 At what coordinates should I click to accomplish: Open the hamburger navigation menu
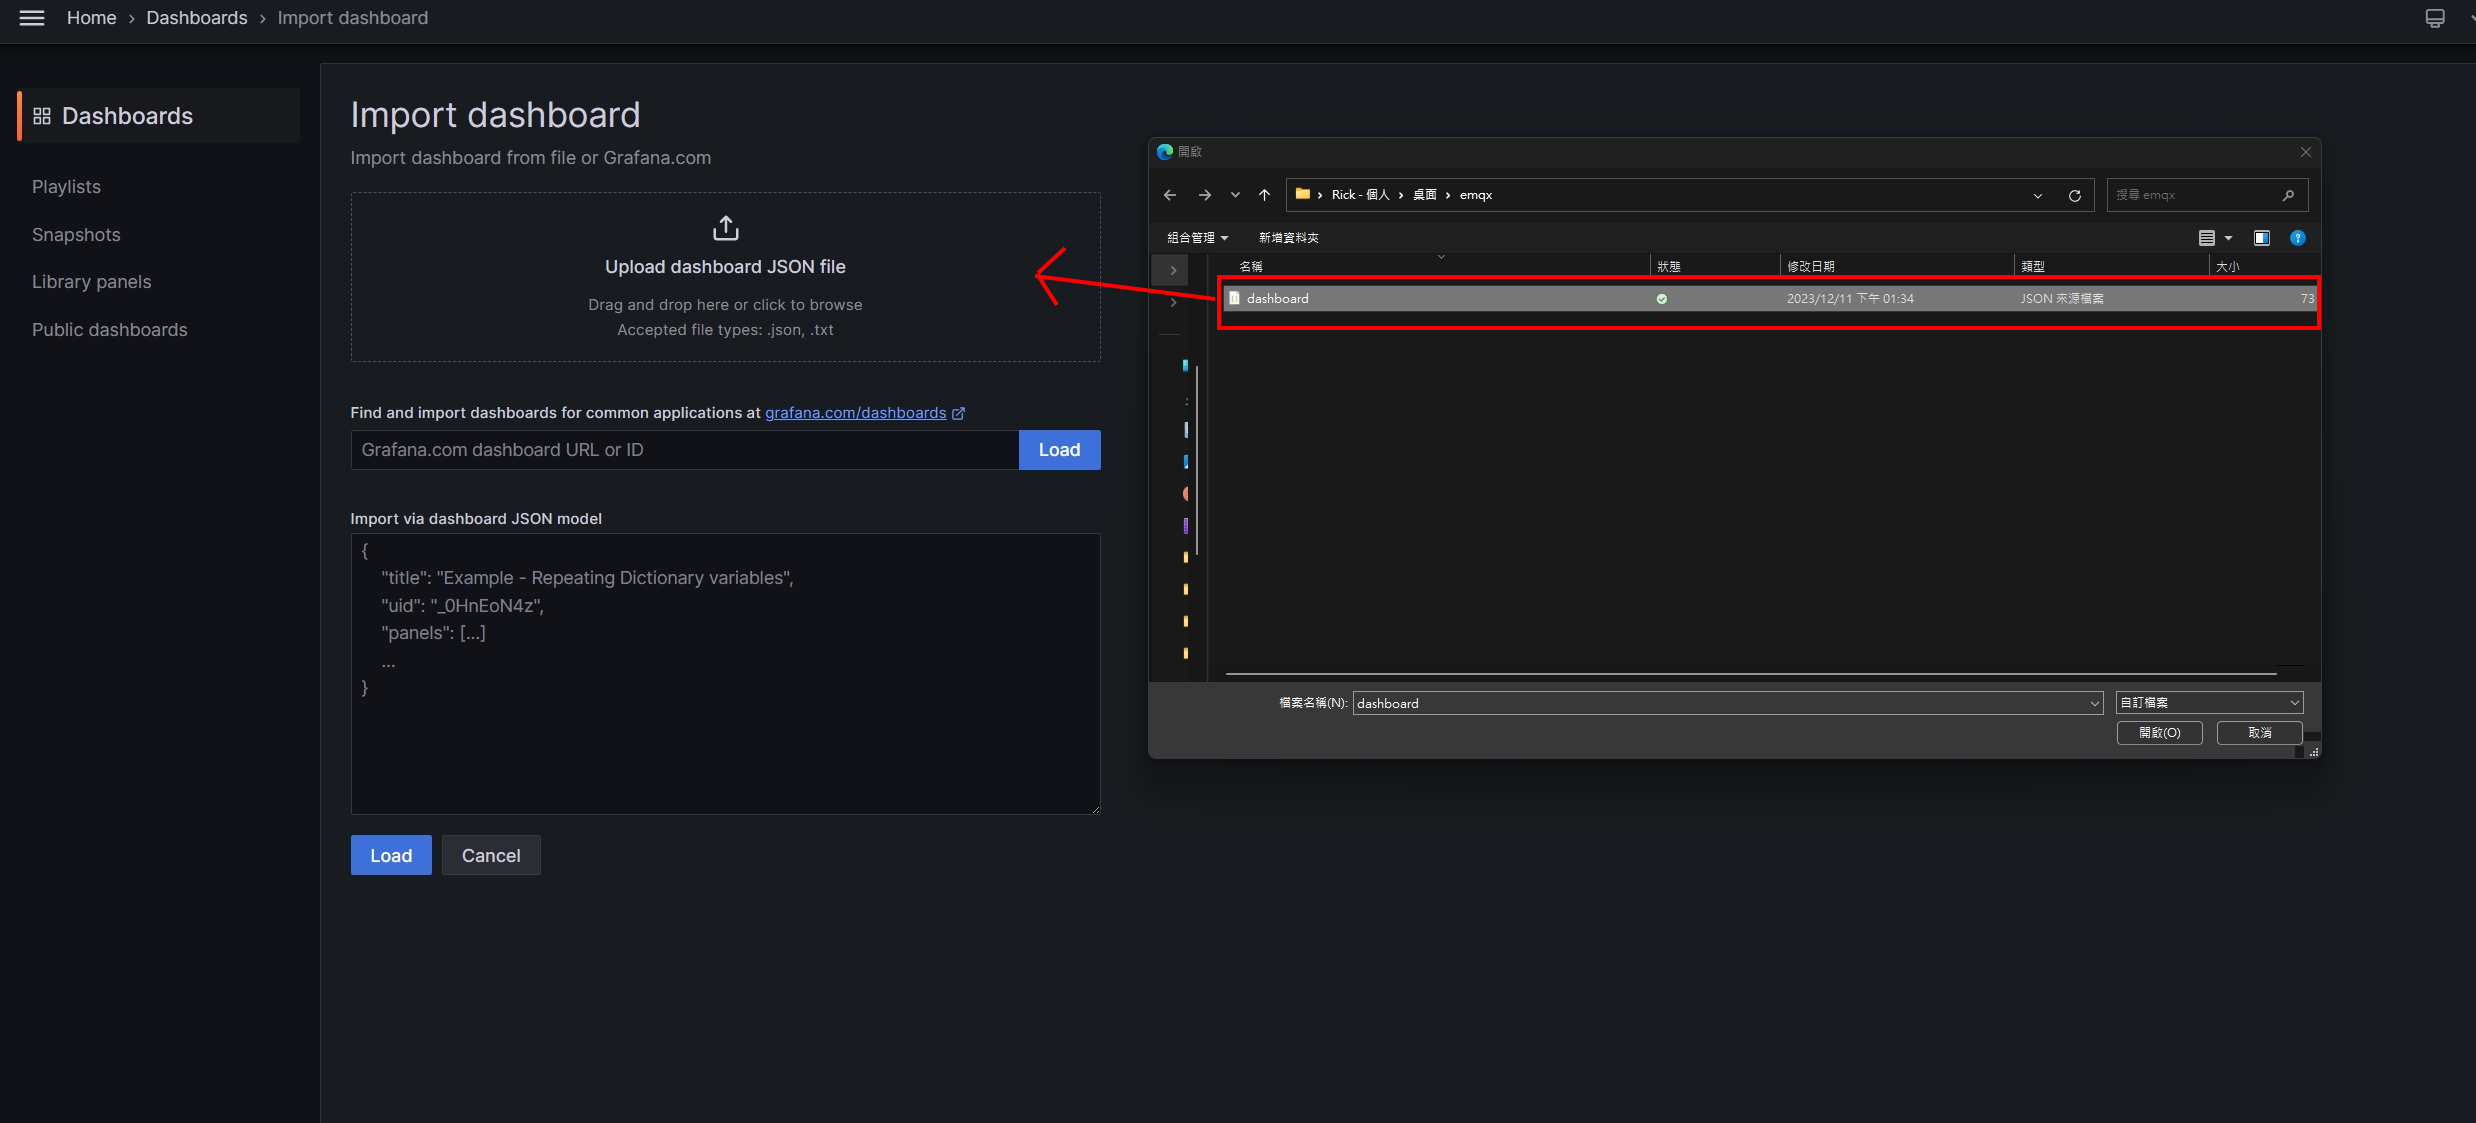(x=32, y=18)
